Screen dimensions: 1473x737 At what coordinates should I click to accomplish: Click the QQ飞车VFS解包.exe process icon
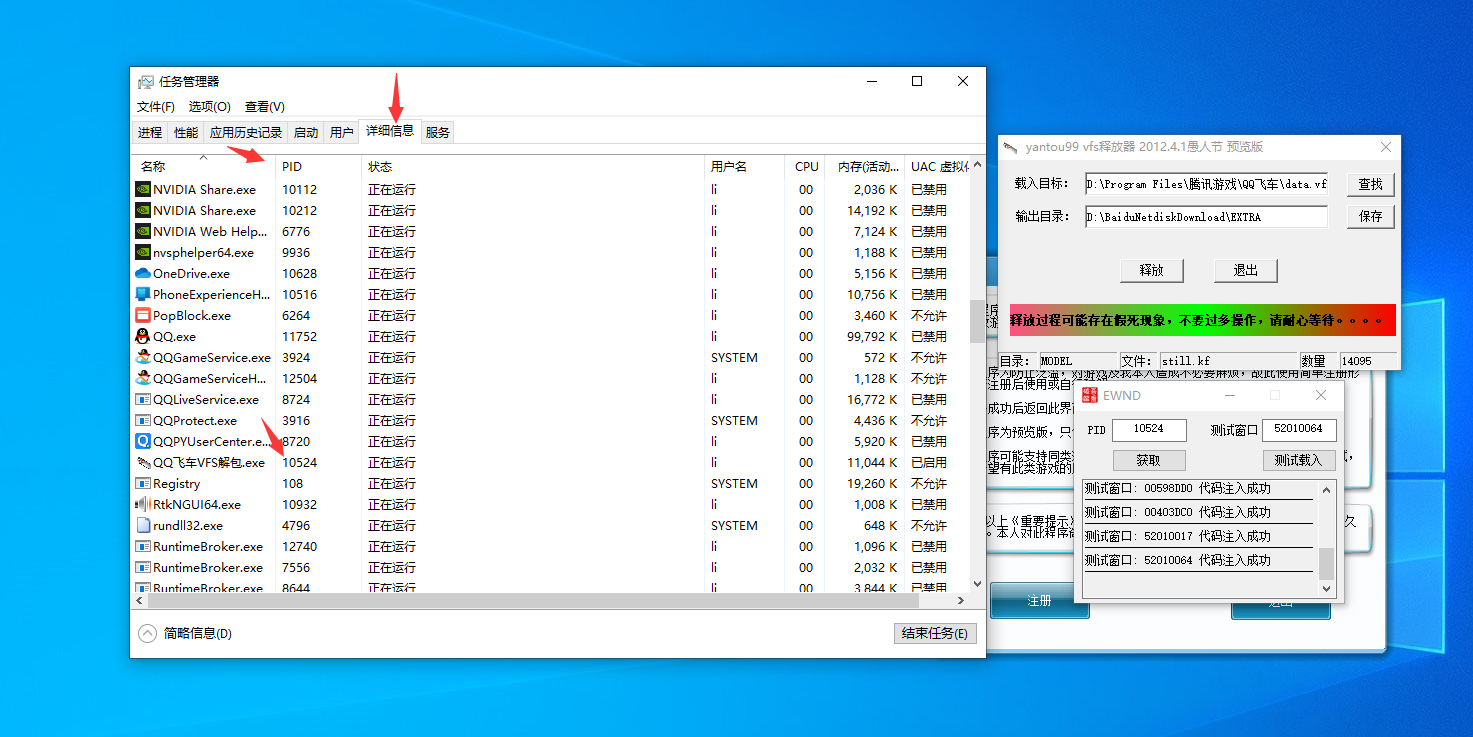click(142, 462)
